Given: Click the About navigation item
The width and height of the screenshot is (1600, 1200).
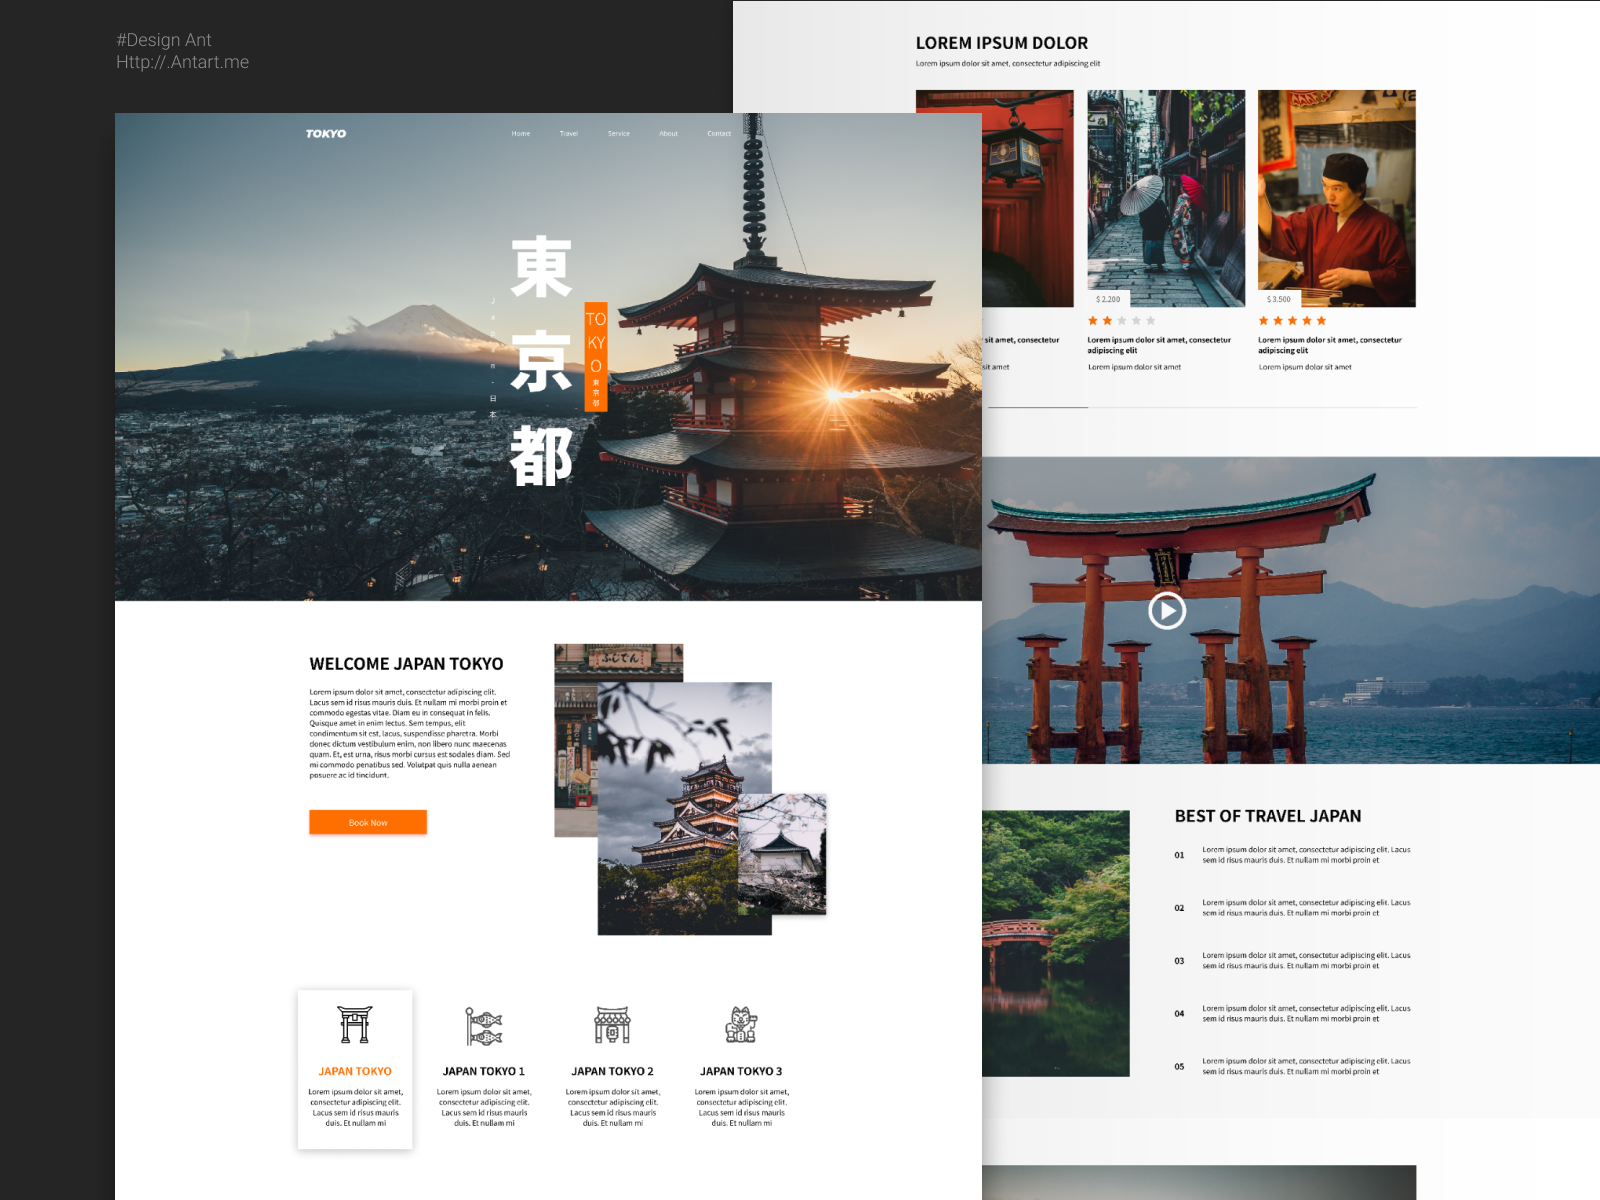Looking at the screenshot, I should click(668, 133).
